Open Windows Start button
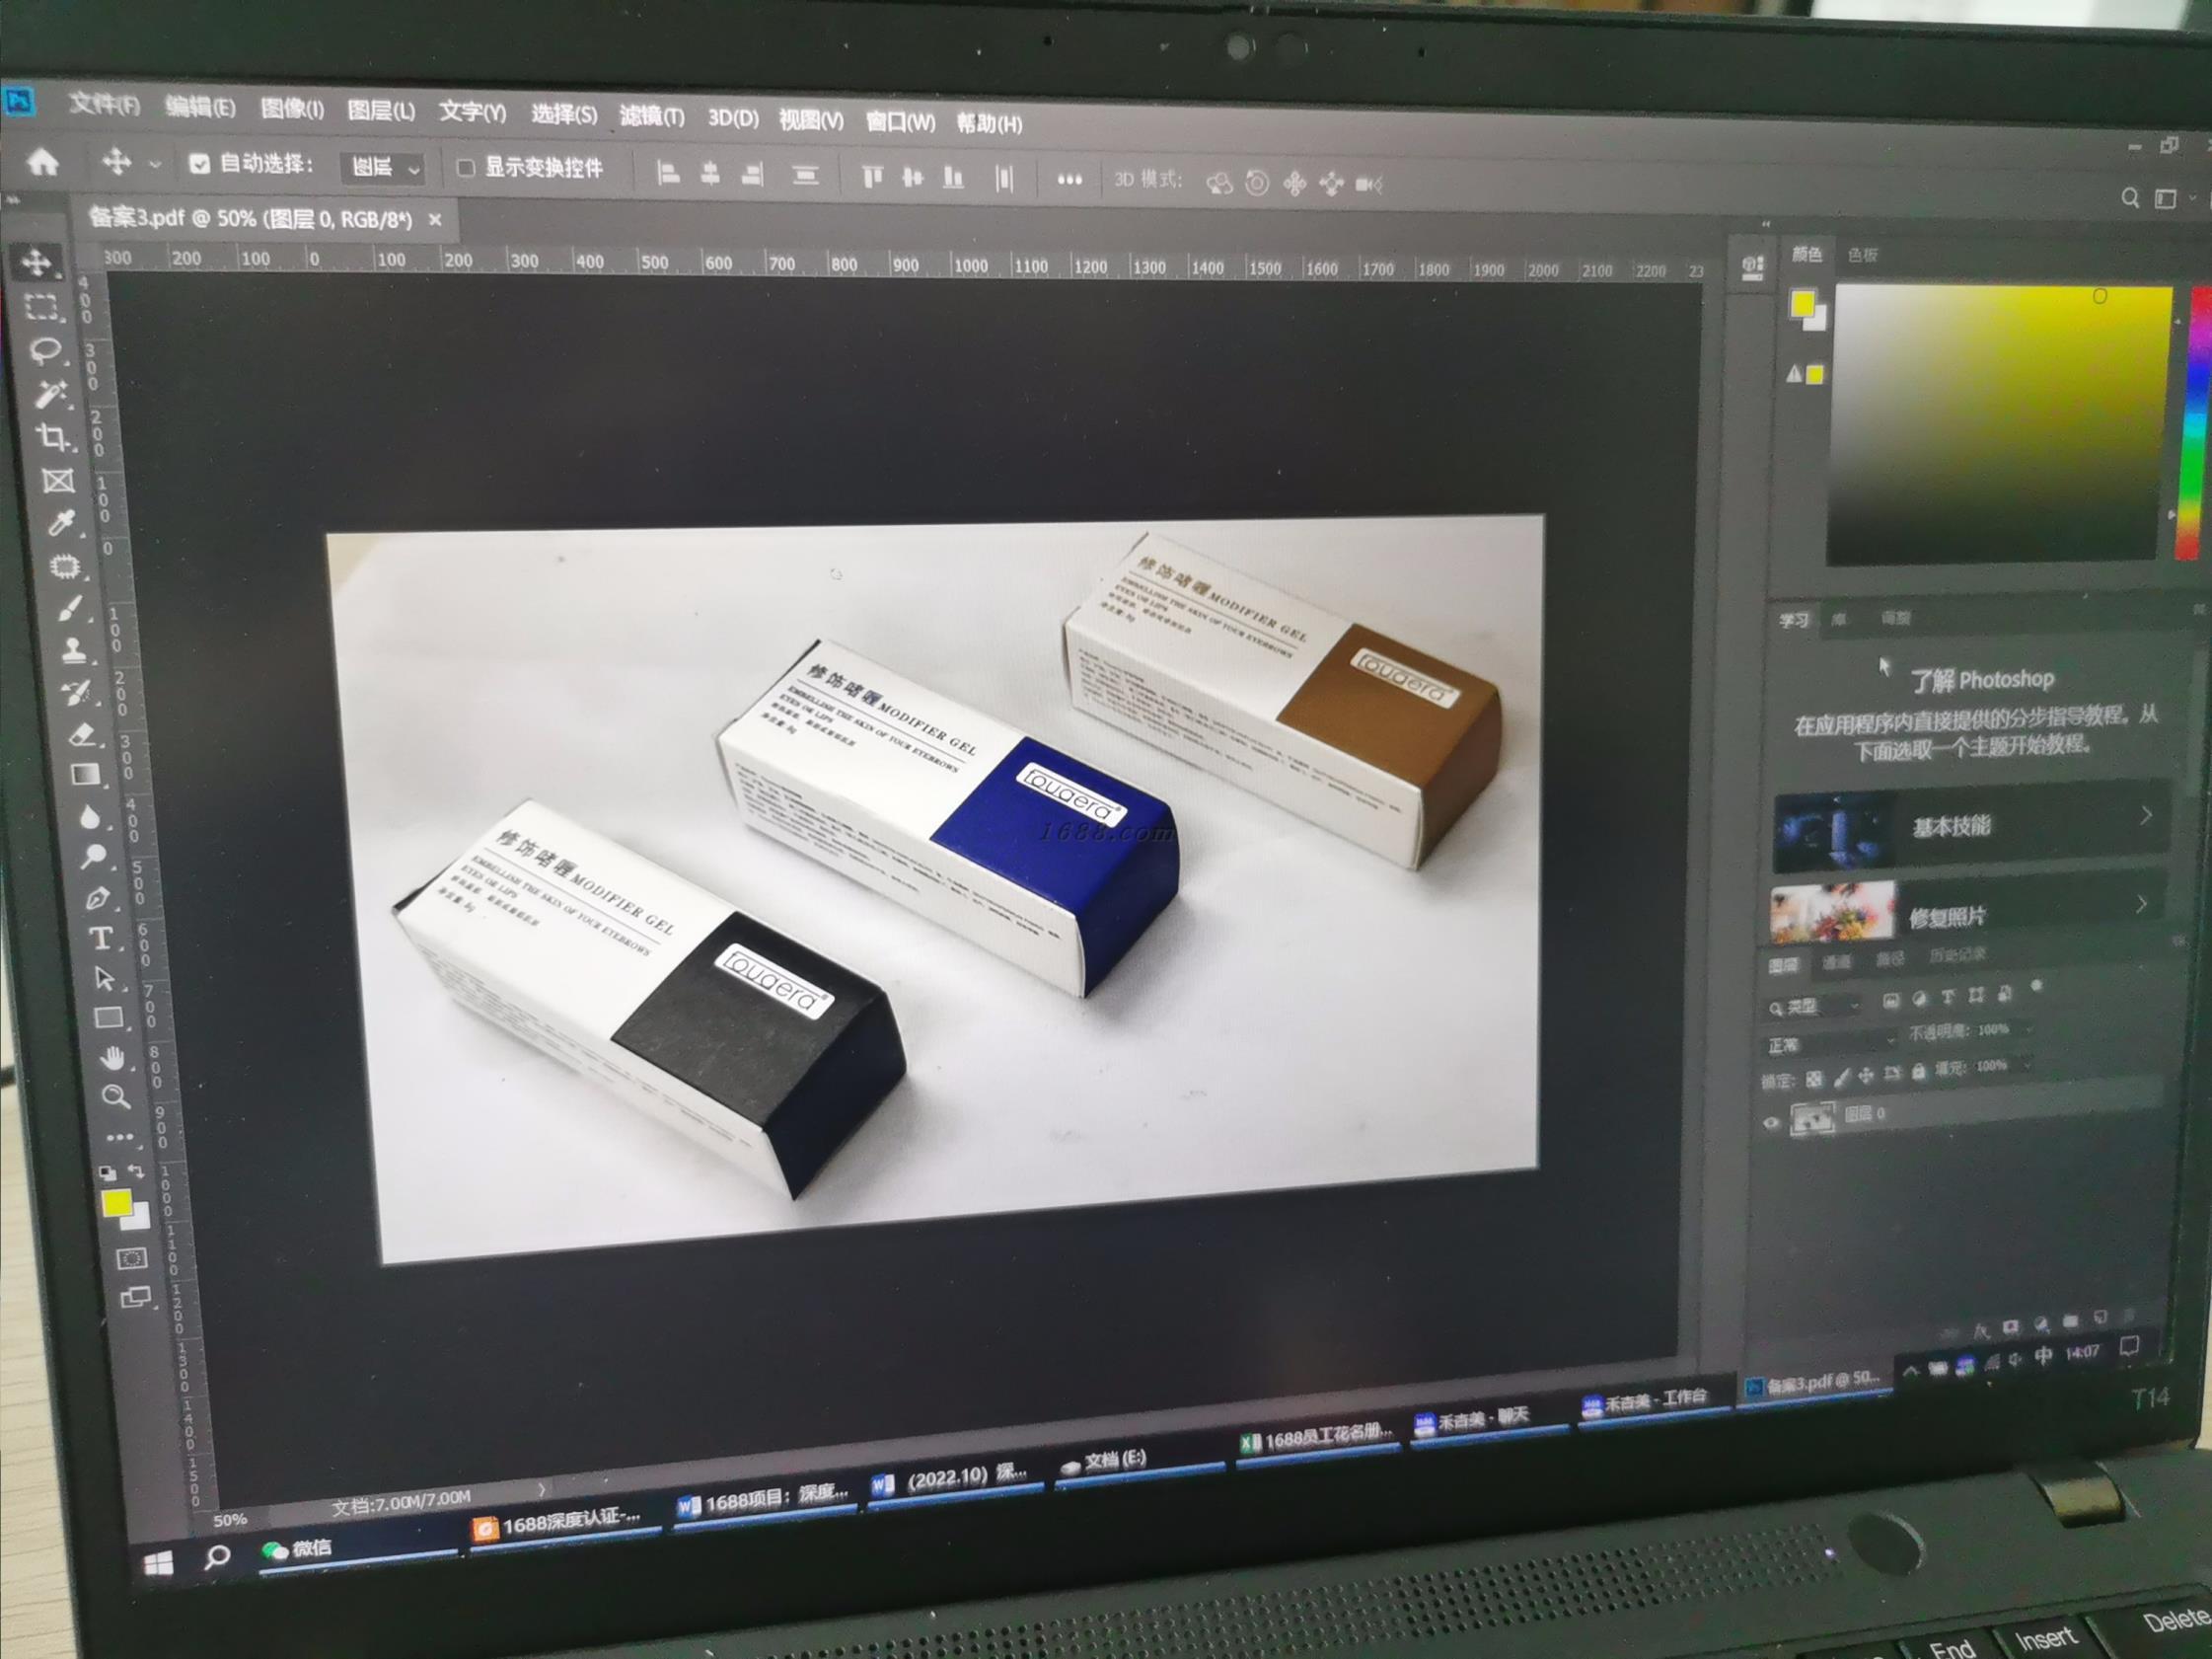The width and height of the screenshot is (2212, 1659). pyautogui.click(x=159, y=1563)
